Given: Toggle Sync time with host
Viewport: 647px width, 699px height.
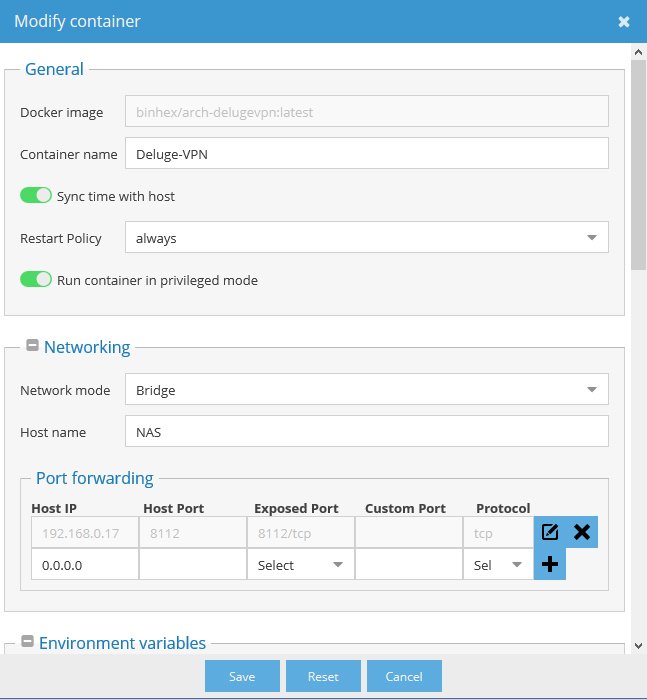Looking at the screenshot, I should coord(36,195).
